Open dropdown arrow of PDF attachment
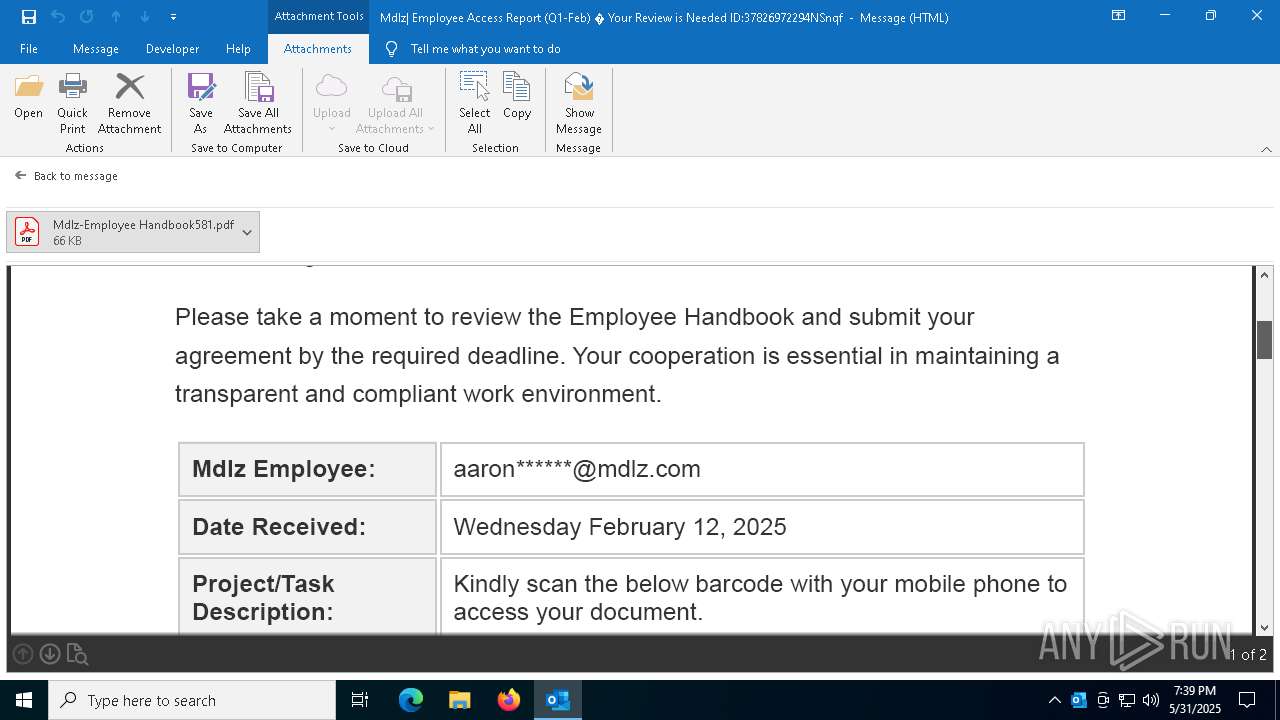This screenshot has height=720, width=1280. coord(247,232)
